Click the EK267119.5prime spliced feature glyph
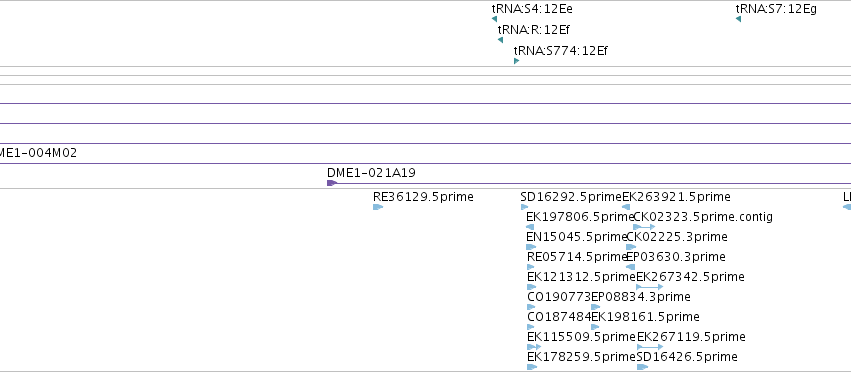 [x=650, y=346]
